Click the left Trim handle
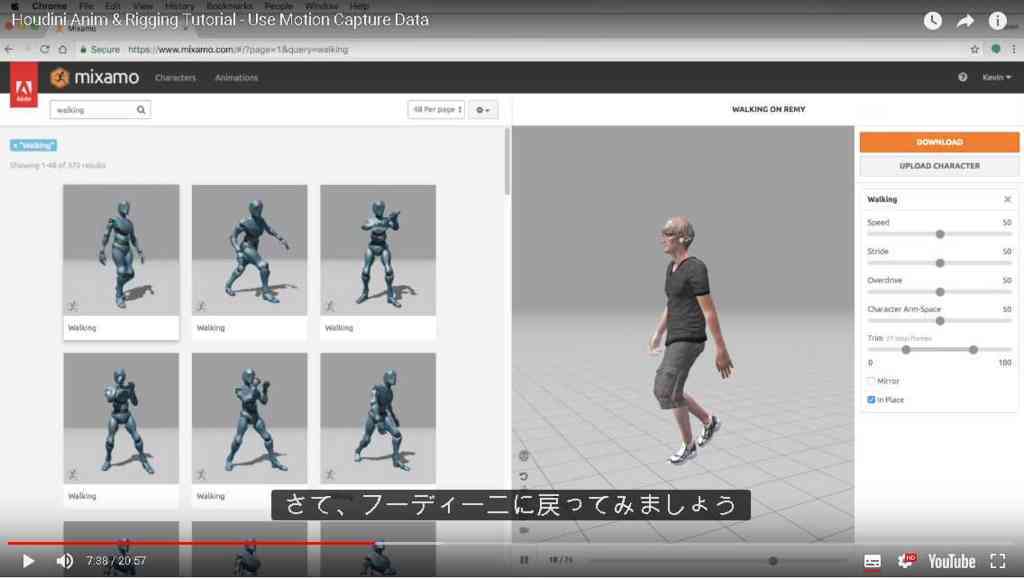Screen dimensions: 1024x579 click(x=906, y=350)
